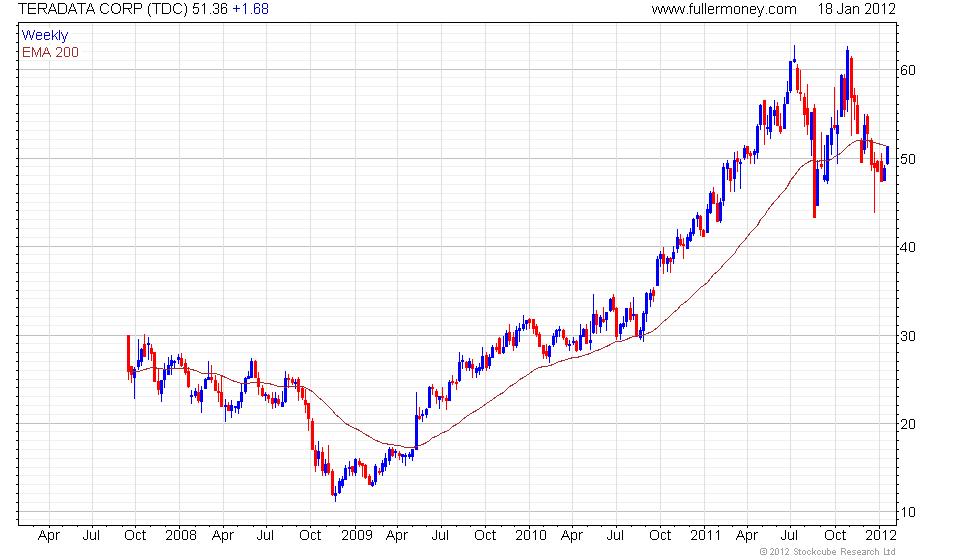Click the 2009 year axis label
This screenshot has height=560, width=980.
[x=357, y=535]
